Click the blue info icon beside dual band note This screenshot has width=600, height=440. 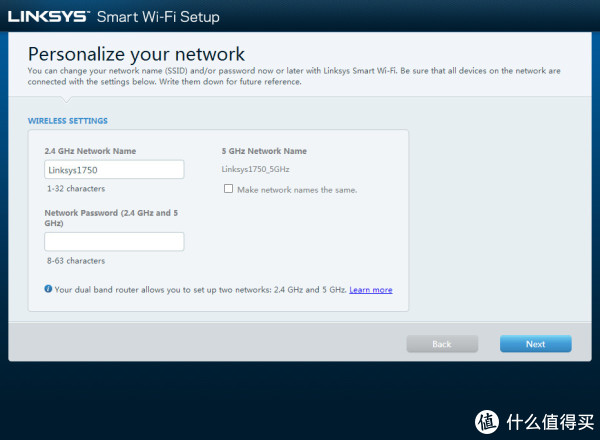(x=48, y=289)
